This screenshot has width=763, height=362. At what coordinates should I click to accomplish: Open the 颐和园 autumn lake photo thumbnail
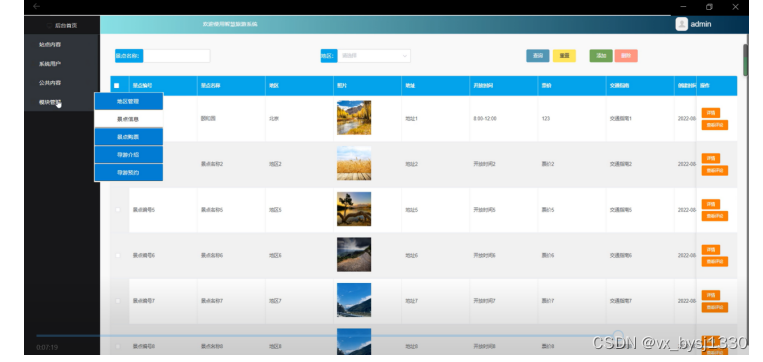[x=354, y=118]
